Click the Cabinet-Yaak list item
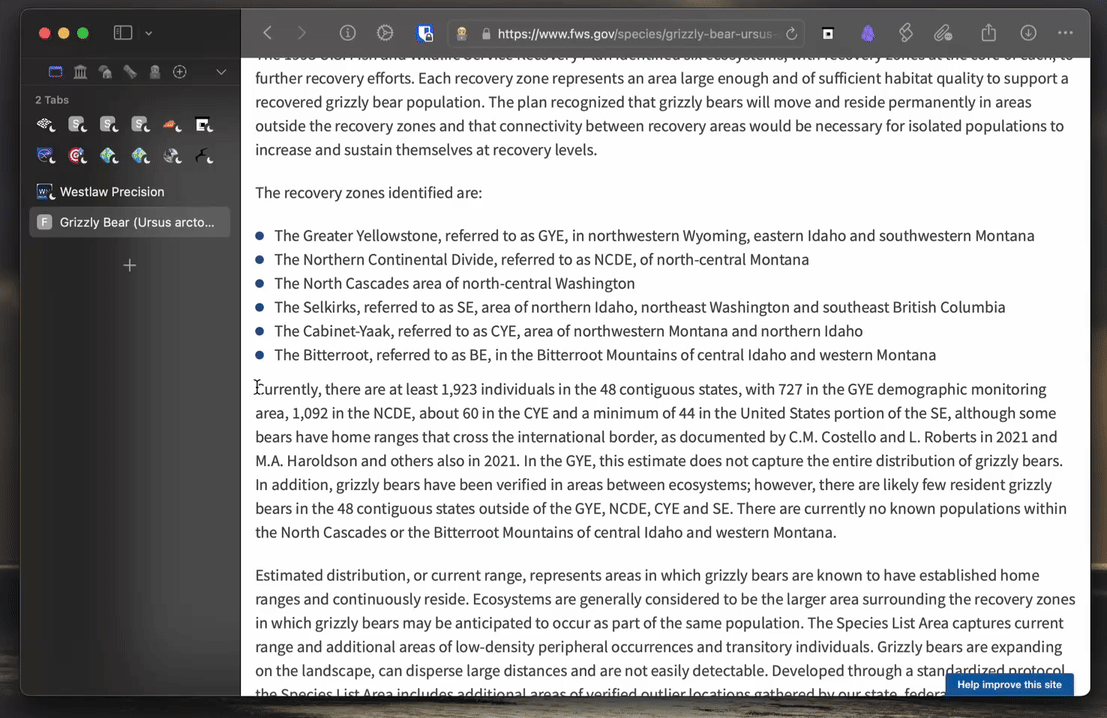Viewport: 1107px width, 718px height. [x=568, y=332]
